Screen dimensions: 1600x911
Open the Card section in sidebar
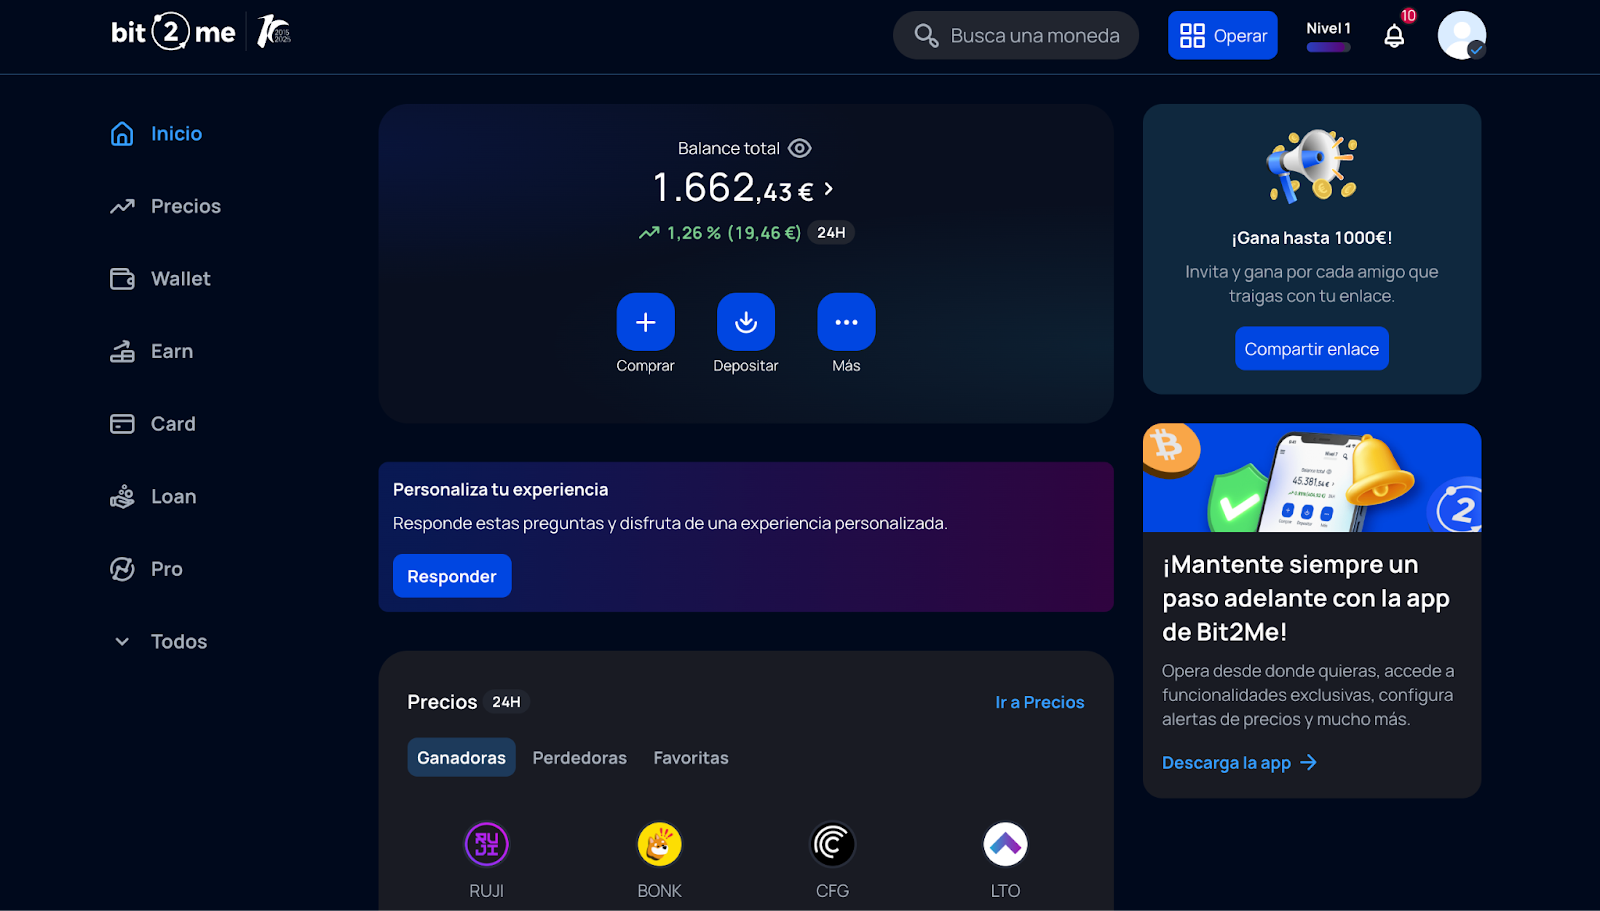153,424
